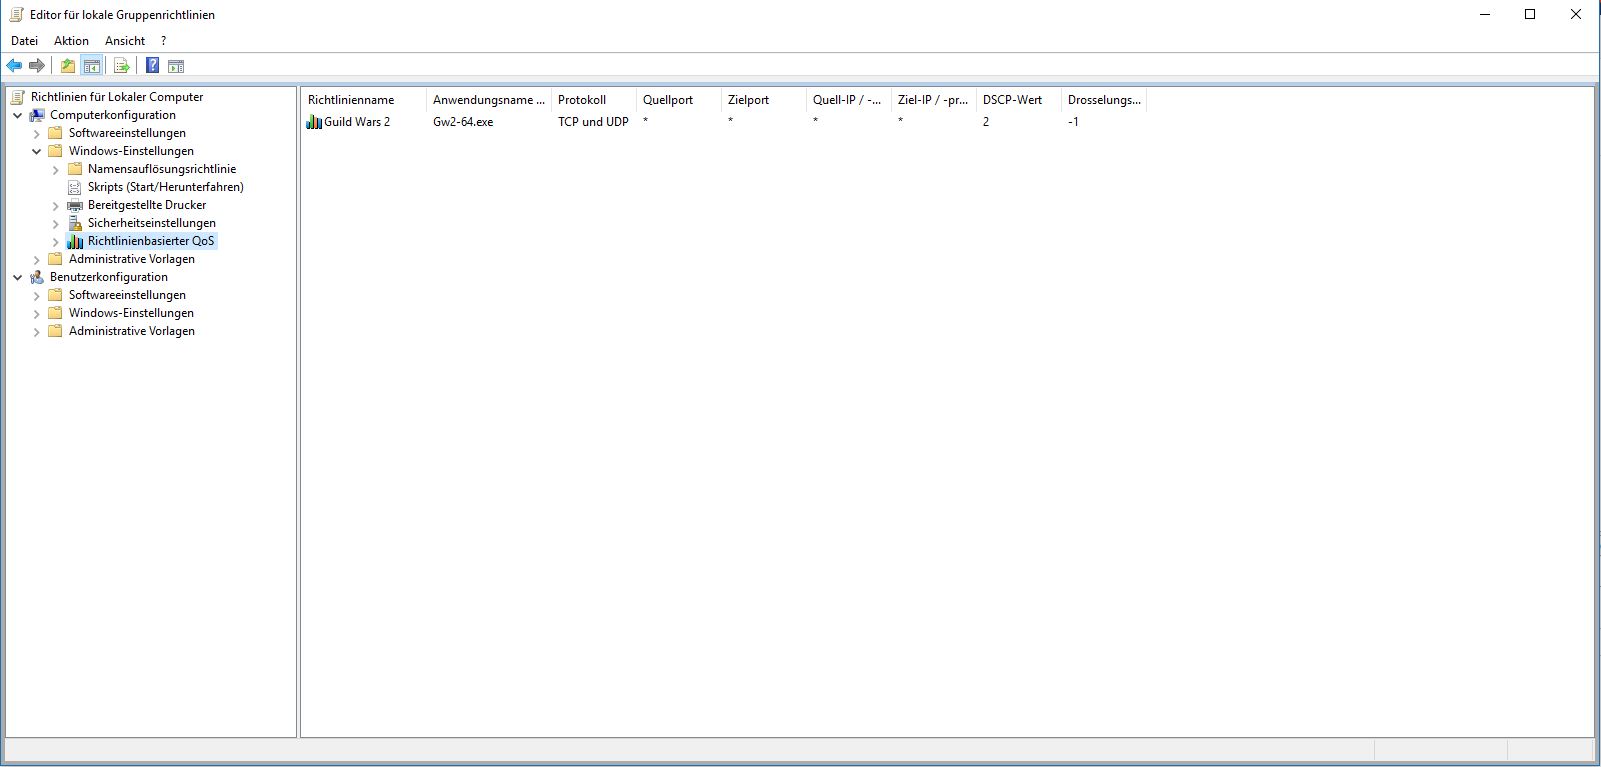Click the app icon in the title bar
The width and height of the screenshot is (1601, 767).
[x=16, y=15]
